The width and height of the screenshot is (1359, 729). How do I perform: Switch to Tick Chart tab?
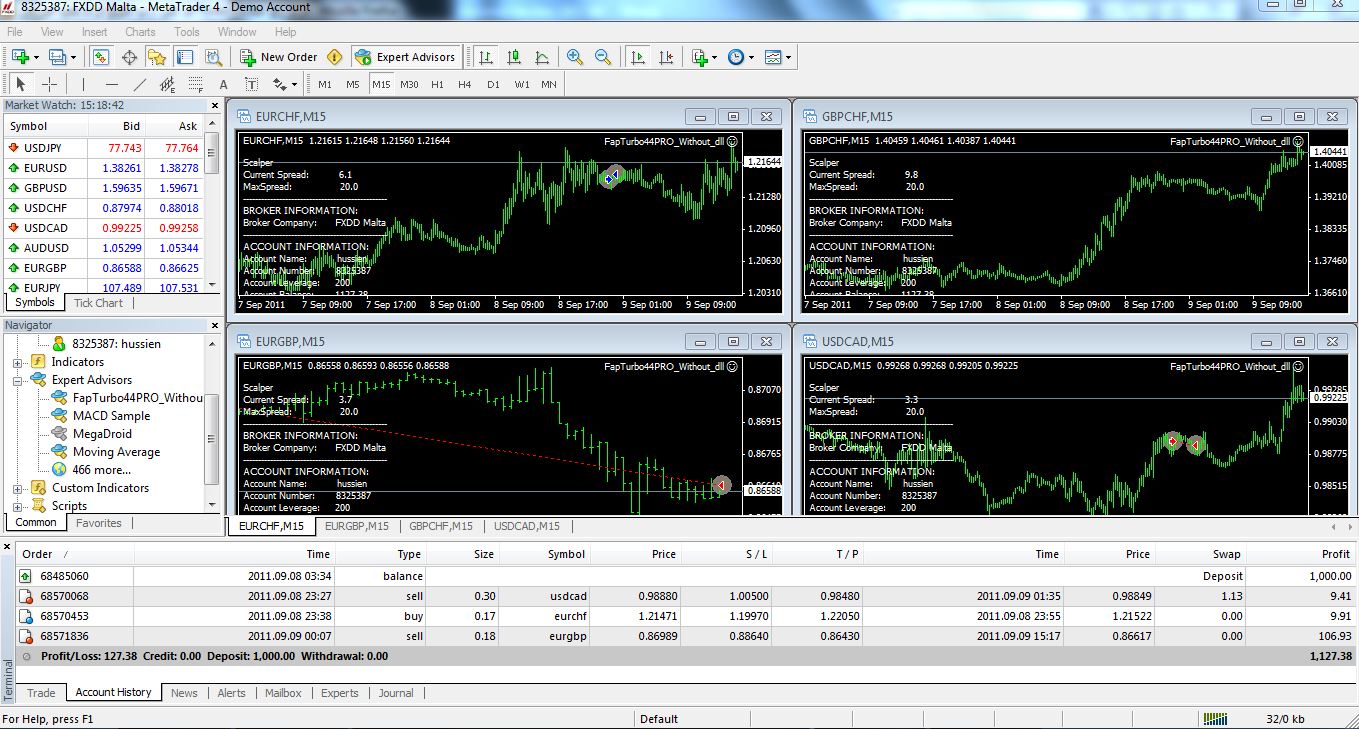point(98,303)
